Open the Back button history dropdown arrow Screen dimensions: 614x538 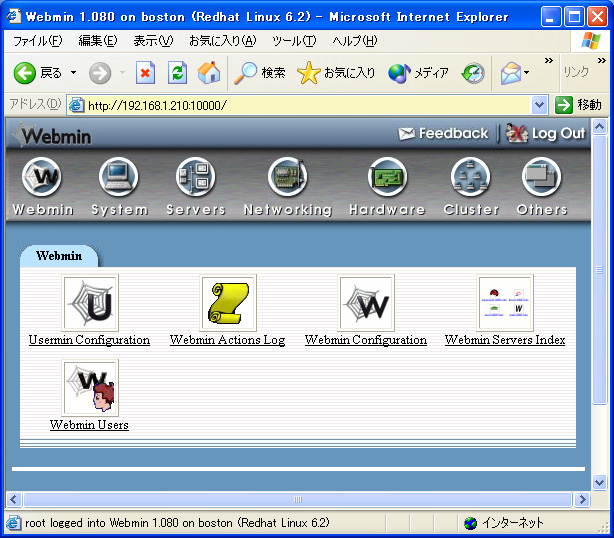(x=73, y=73)
